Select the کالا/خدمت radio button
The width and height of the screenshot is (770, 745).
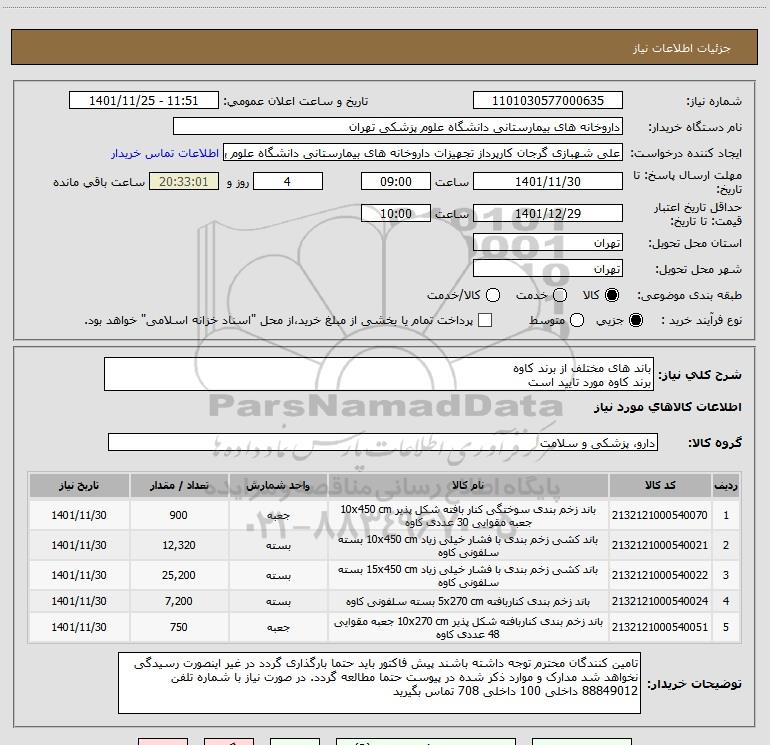[x=493, y=295]
